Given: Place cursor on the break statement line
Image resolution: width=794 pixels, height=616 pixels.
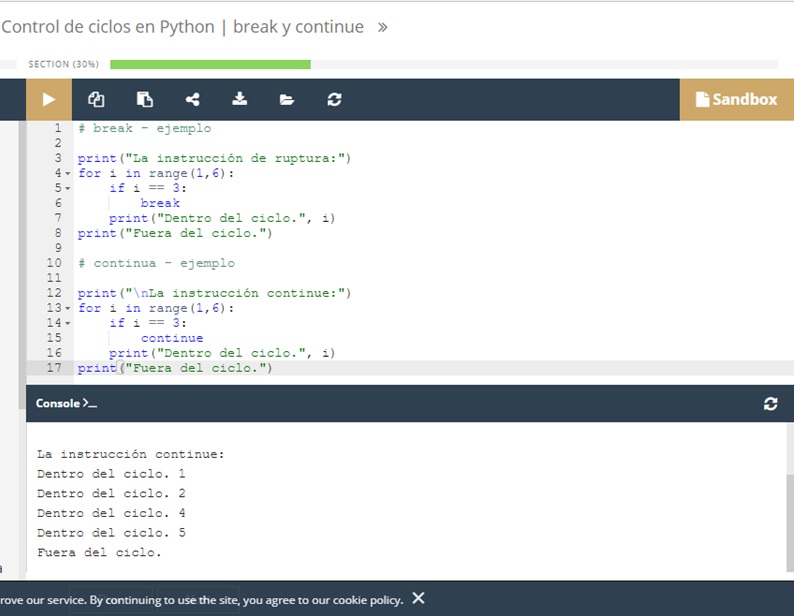Looking at the screenshot, I should [160, 203].
